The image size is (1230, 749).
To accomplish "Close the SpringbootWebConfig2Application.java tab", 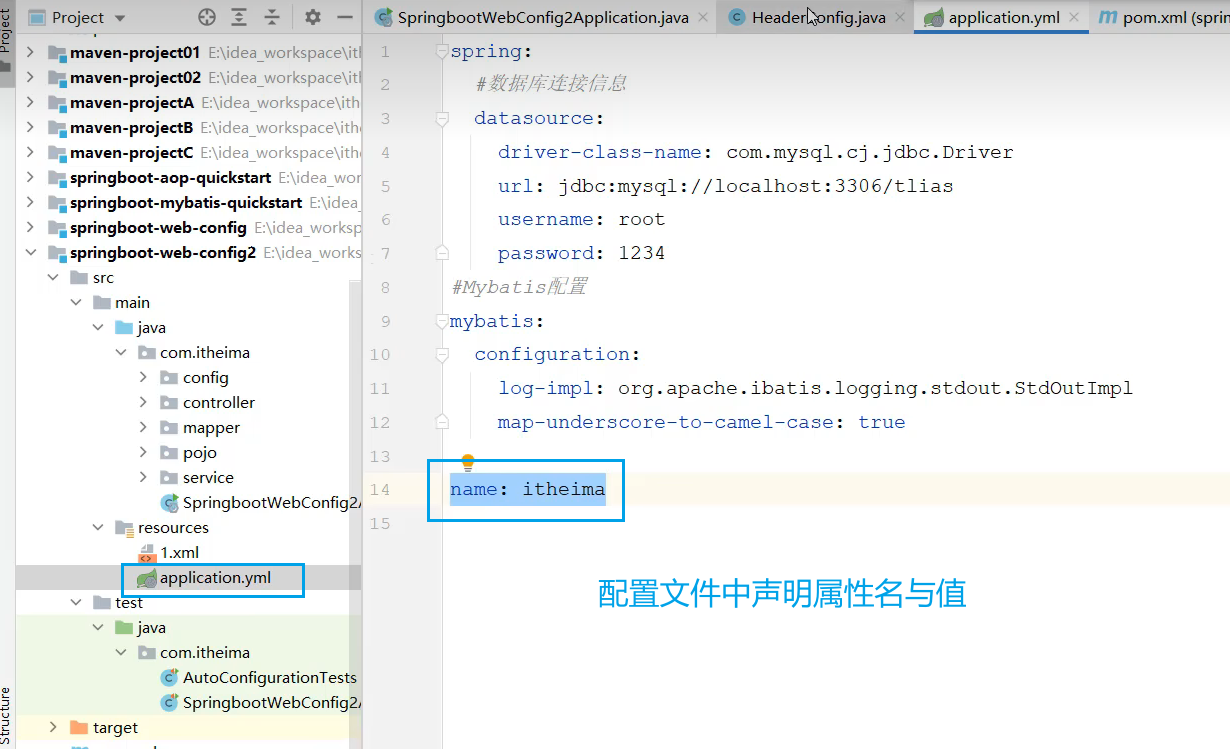I will click(703, 18).
